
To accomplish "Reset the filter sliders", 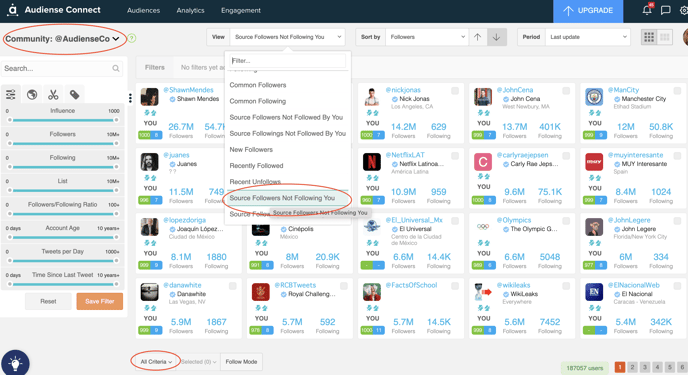I will point(48,302).
